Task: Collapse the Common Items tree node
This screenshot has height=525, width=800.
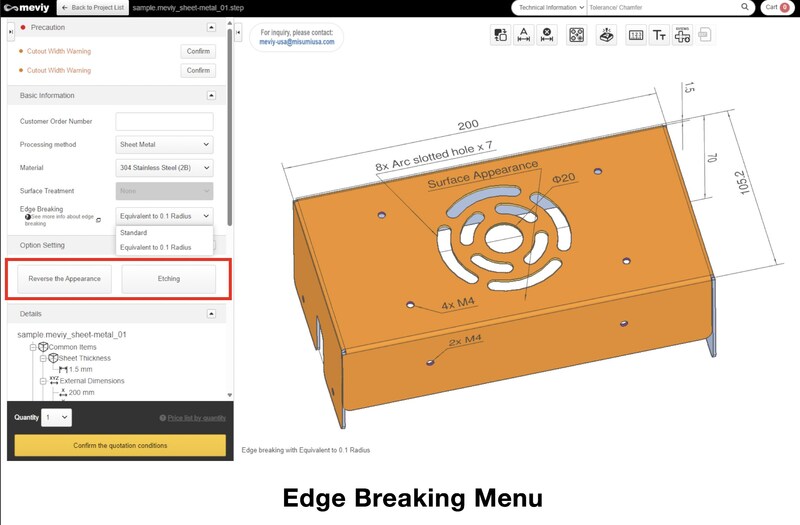Action: click(x=33, y=346)
